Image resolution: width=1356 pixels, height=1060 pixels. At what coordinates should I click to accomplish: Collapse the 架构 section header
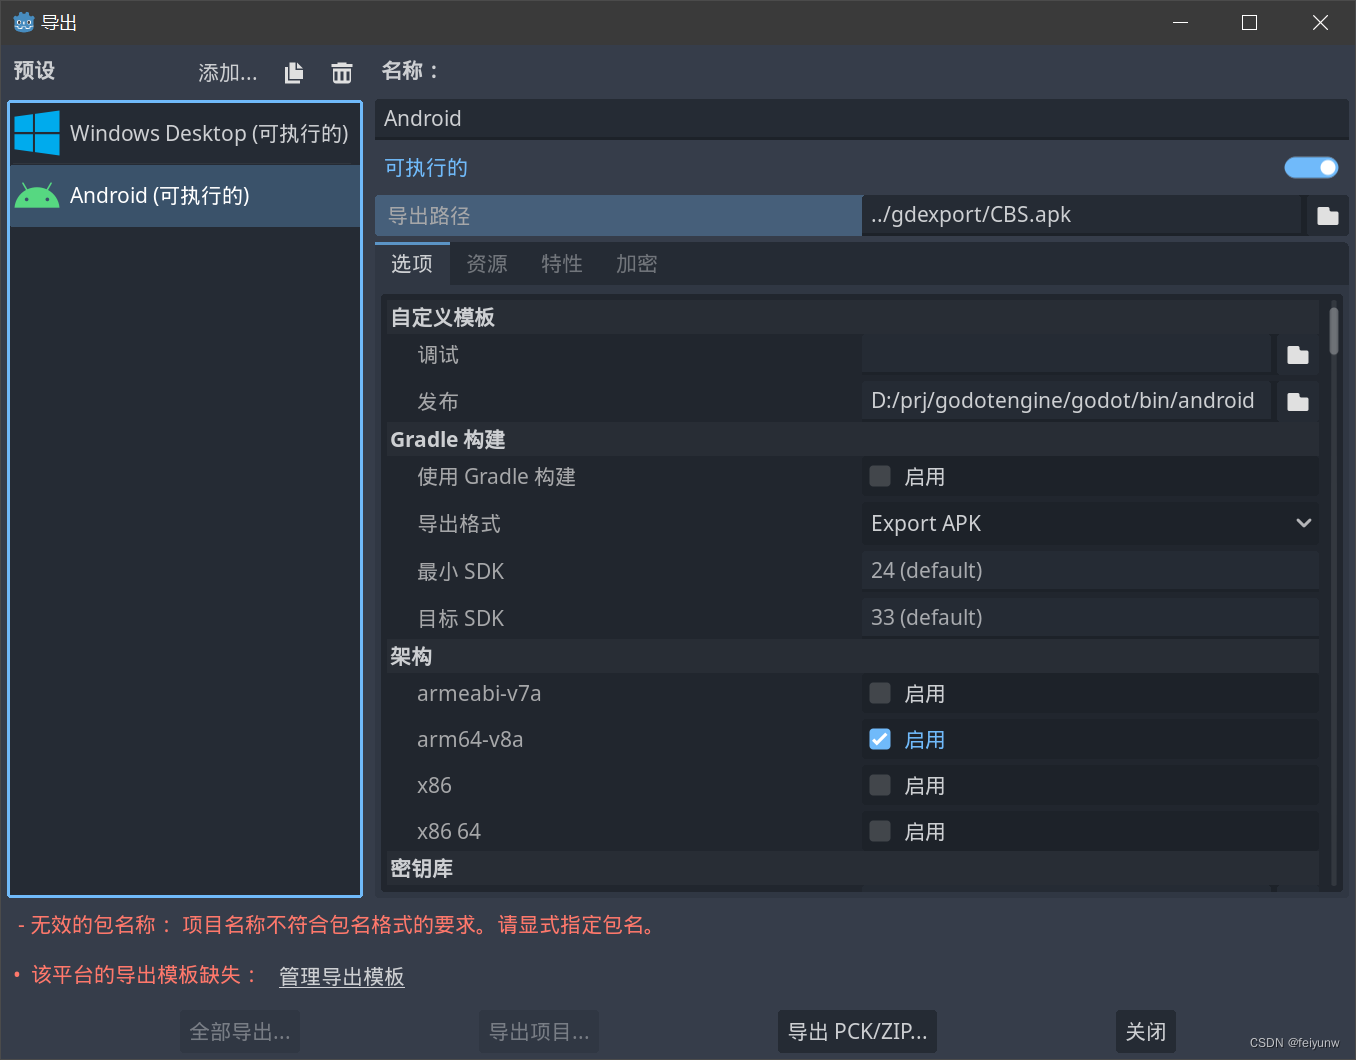[x=852, y=656]
